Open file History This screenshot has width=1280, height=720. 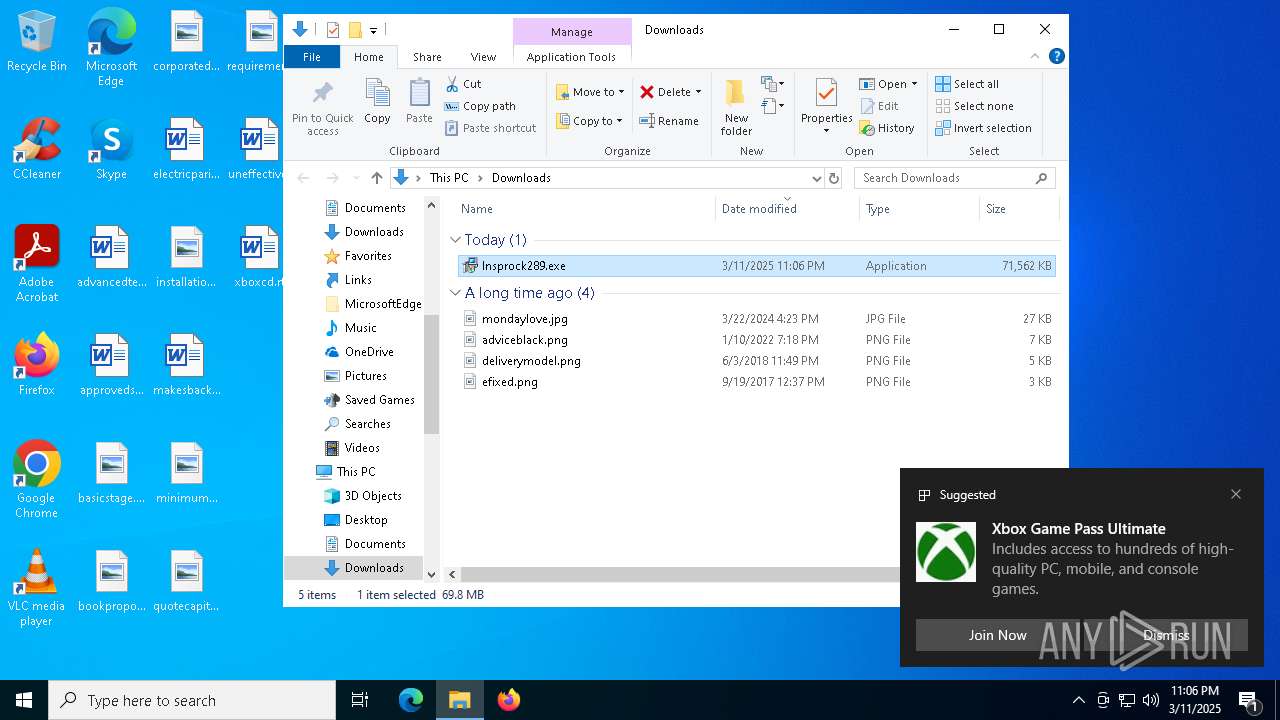pyautogui.click(x=887, y=128)
